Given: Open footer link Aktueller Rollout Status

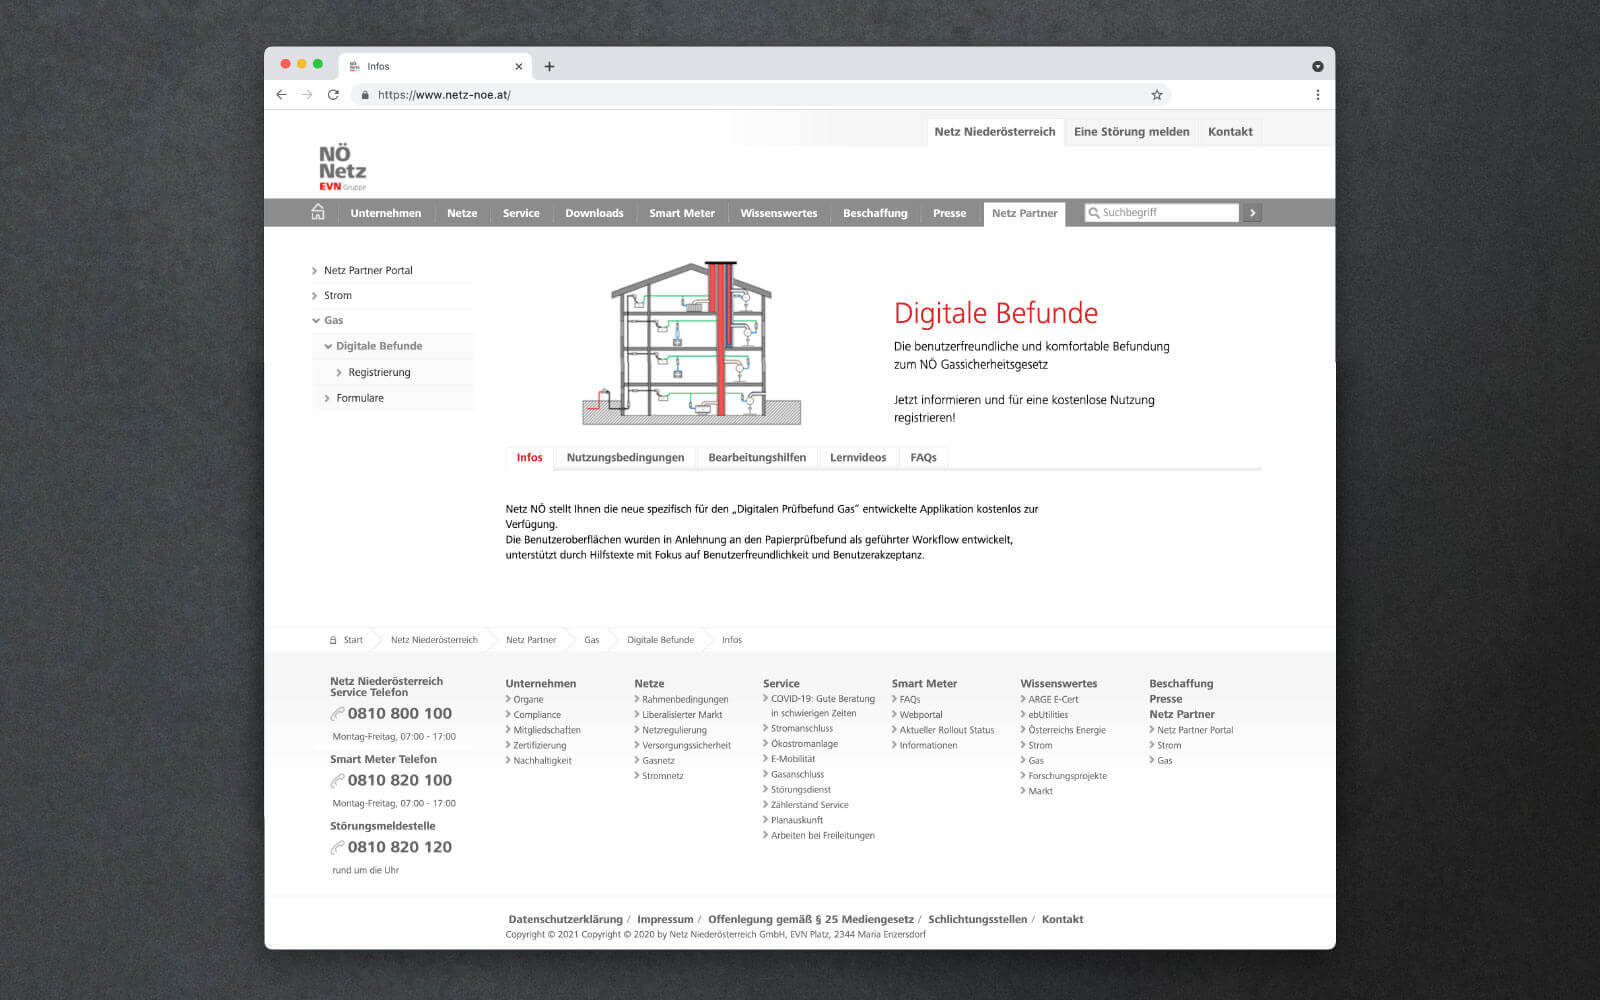Looking at the screenshot, I should coord(947,730).
